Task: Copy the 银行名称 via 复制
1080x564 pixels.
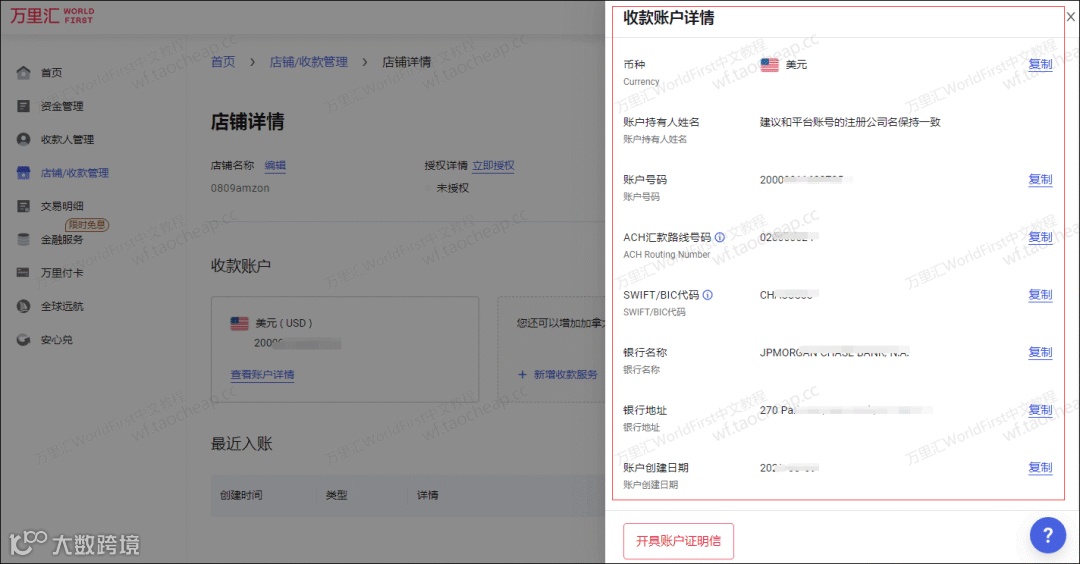Action: (x=1040, y=352)
